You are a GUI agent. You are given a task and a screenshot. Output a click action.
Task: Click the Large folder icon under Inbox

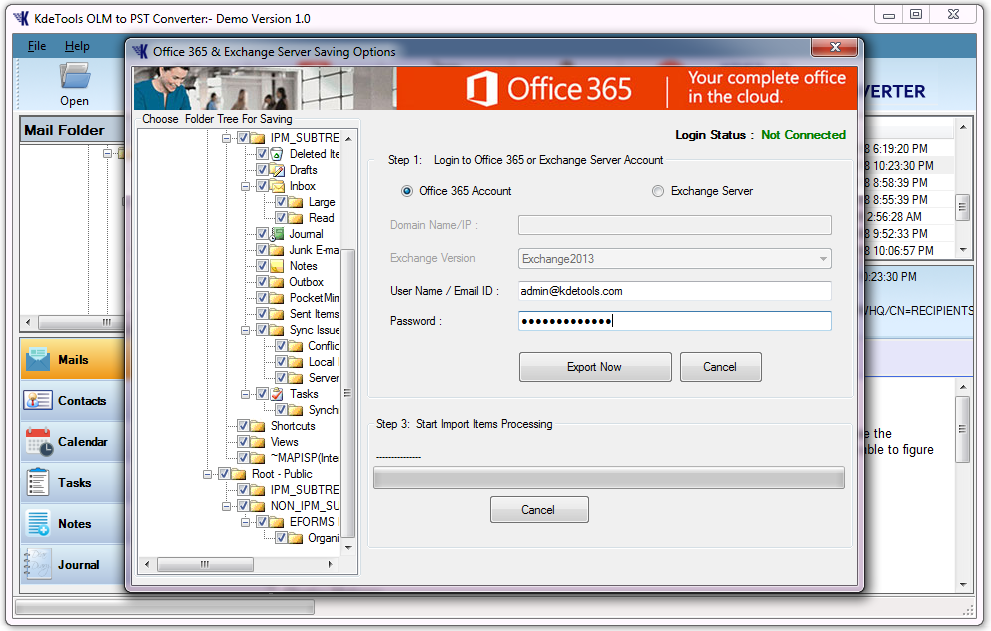(296, 202)
